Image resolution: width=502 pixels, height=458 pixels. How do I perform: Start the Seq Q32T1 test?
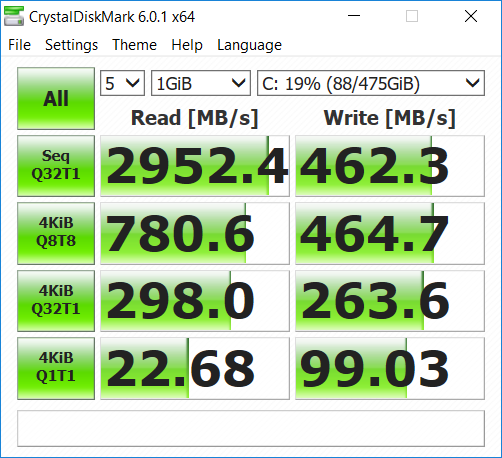pyautogui.click(x=56, y=166)
